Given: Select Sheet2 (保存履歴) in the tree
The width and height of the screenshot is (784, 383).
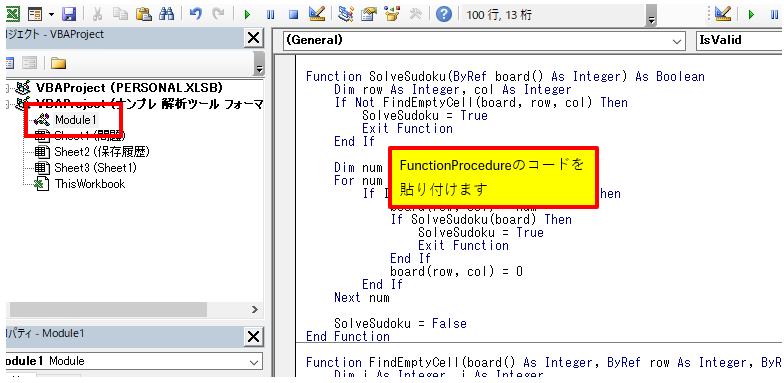Looking at the screenshot, I should coord(102,152).
